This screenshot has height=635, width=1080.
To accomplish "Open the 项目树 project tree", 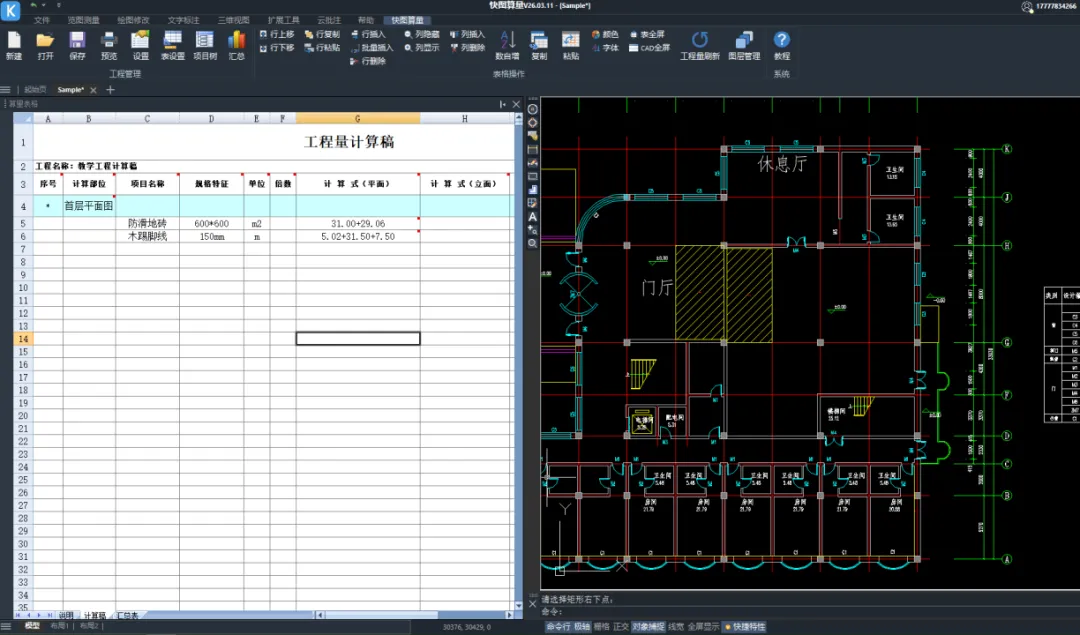I will tap(205, 45).
